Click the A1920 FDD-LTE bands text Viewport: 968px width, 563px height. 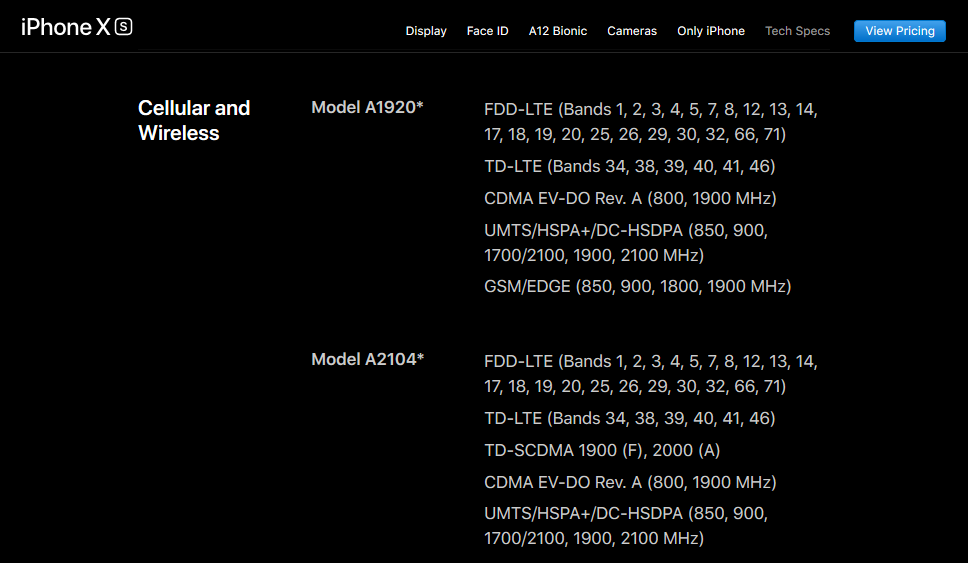pos(651,122)
